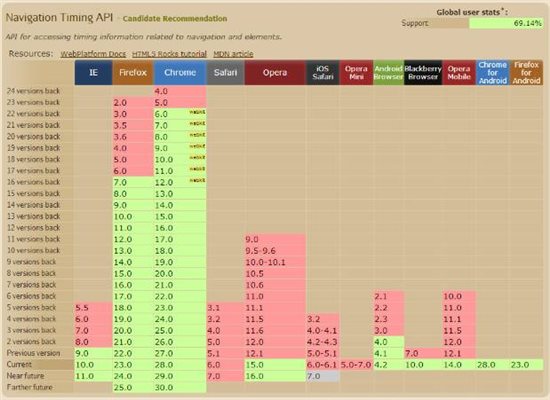Click the iOS Safari 6.0-6.1 cell
The image size is (550, 400).
point(323,365)
